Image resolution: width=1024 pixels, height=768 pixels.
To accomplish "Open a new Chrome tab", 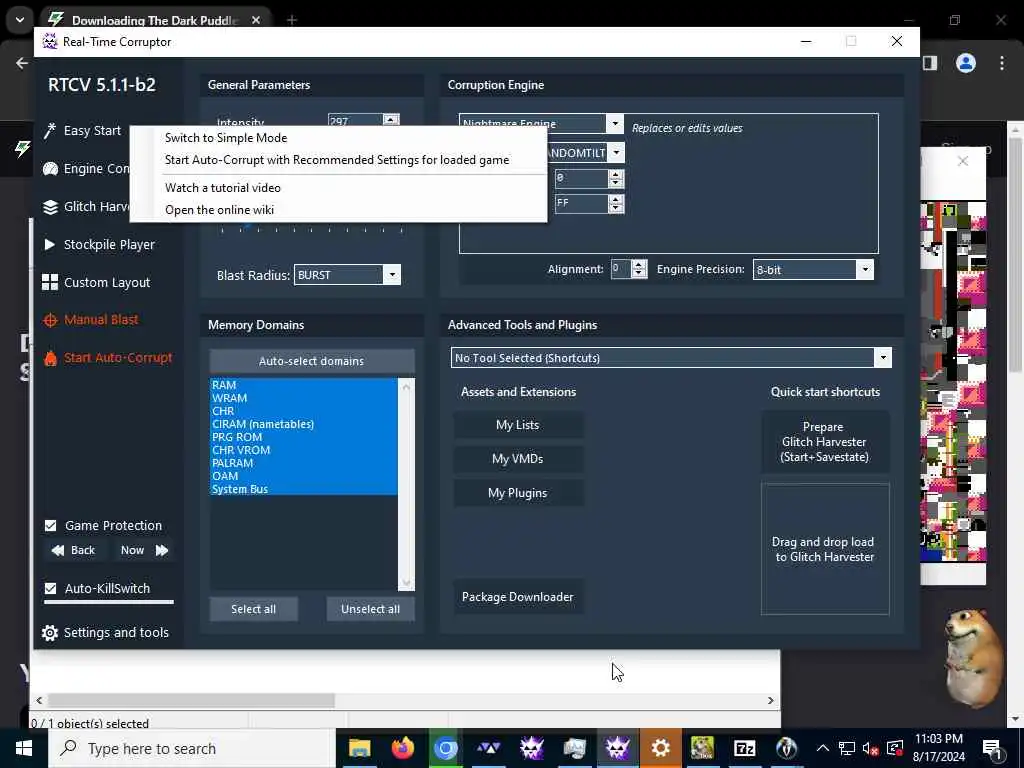I will 292,20.
